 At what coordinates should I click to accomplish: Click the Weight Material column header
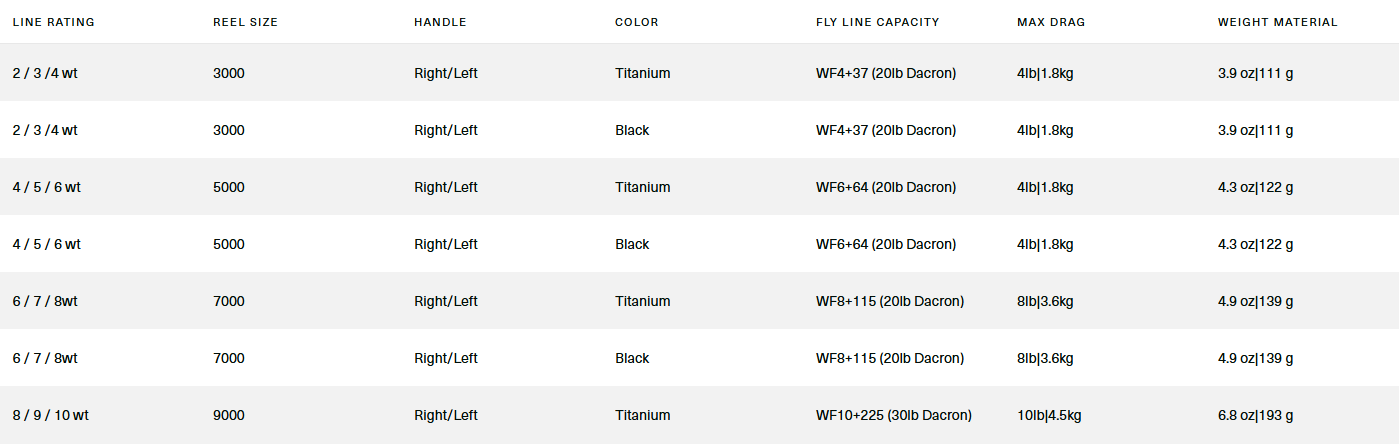[1277, 22]
